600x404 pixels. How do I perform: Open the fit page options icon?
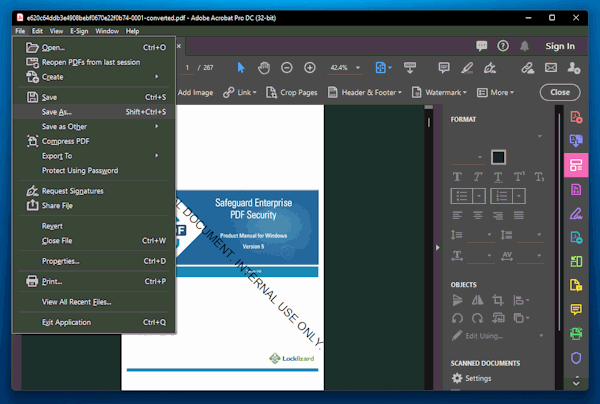[383, 68]
